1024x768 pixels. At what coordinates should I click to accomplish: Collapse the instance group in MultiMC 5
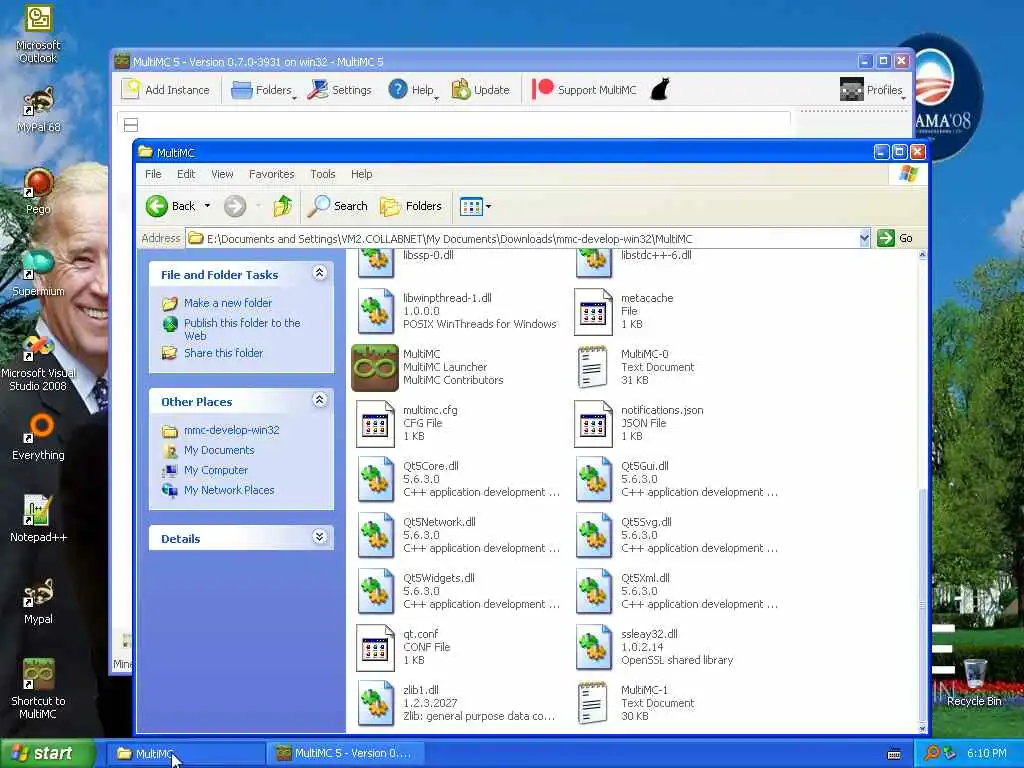point(131,124)
